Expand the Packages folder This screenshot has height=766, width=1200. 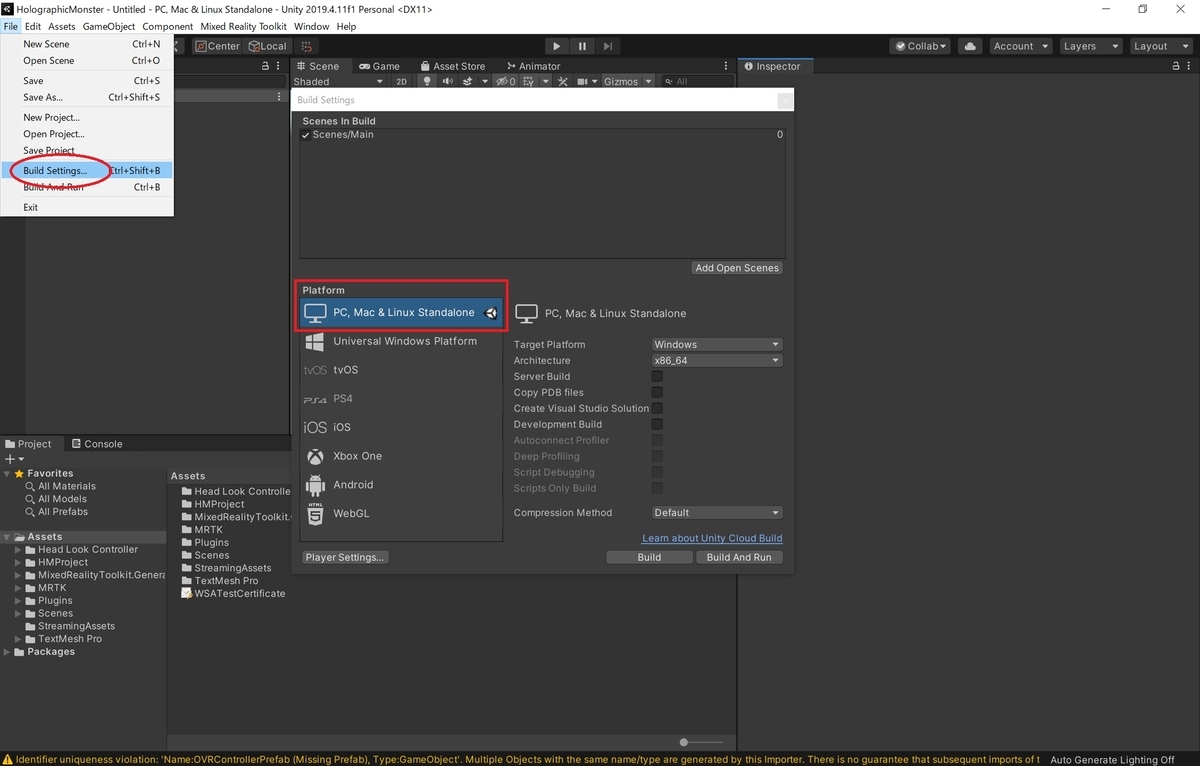(x=7, y=652)
